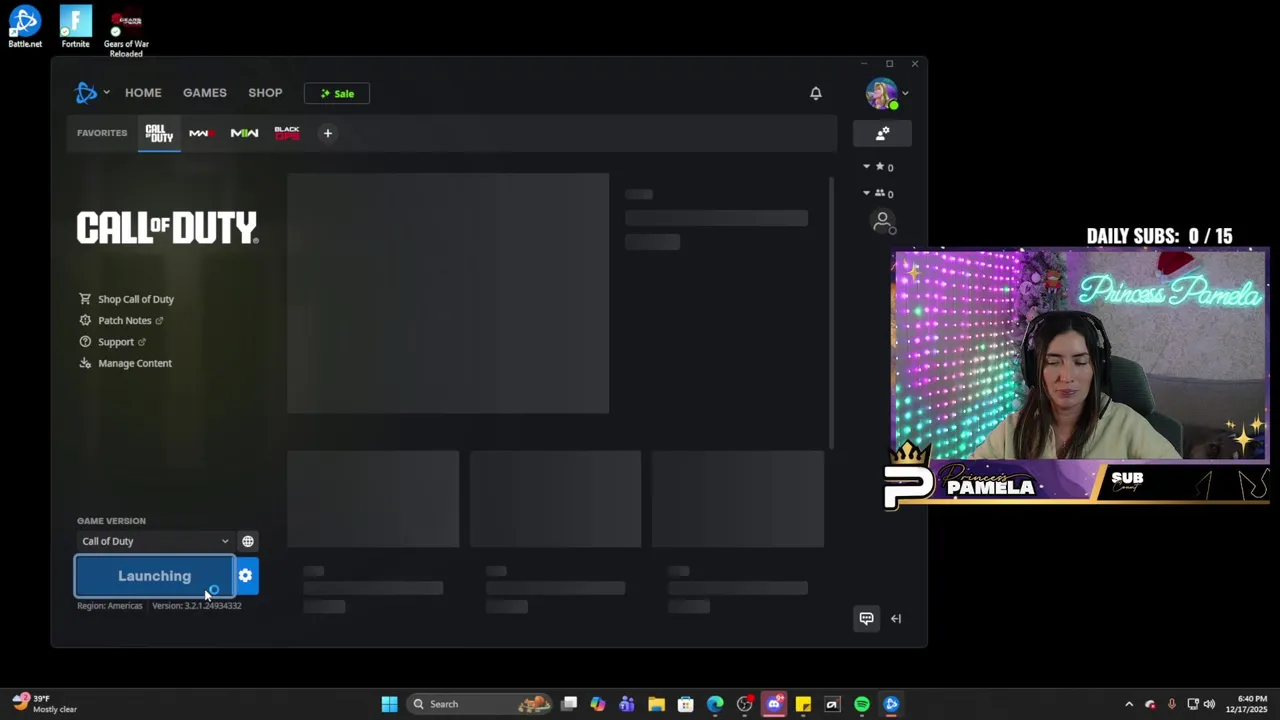This screenshot has height=720, width=1280.
Task: Add a game to favorites with plus
Action: [x=327, y=133]
